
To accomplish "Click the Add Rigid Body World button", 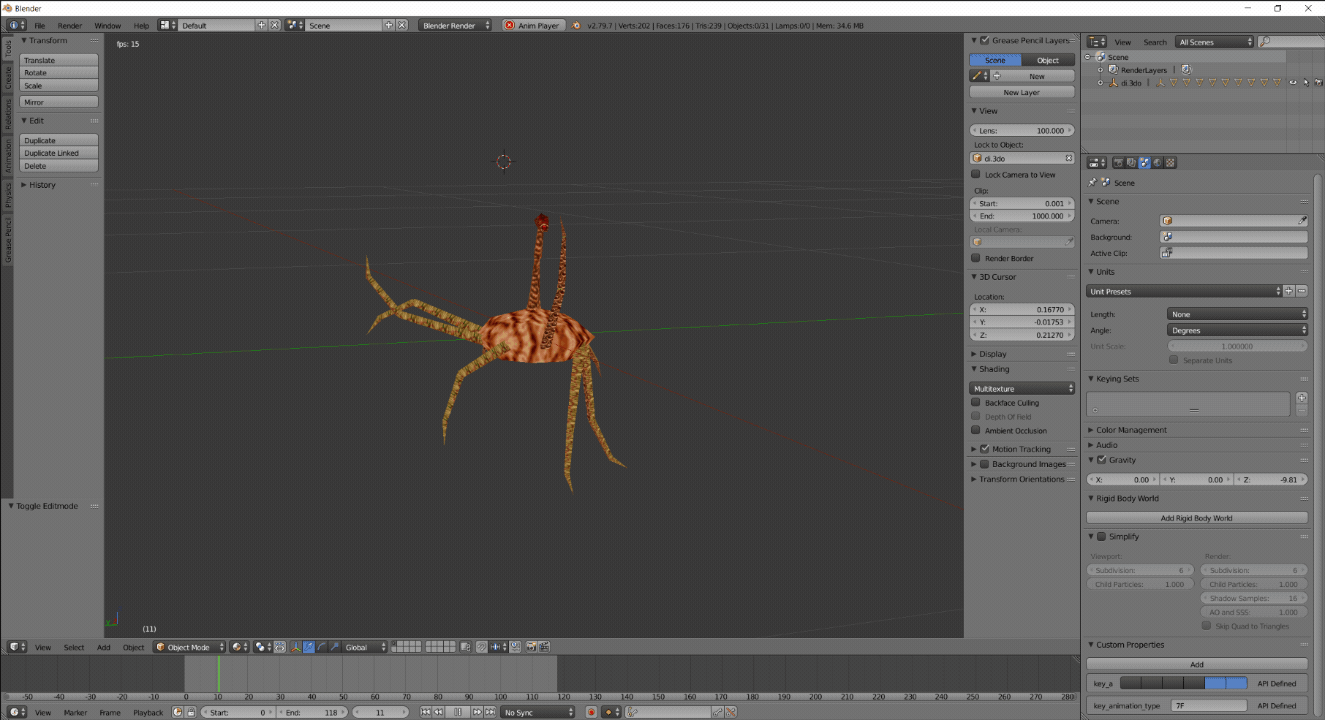I will click(1196, 518).
